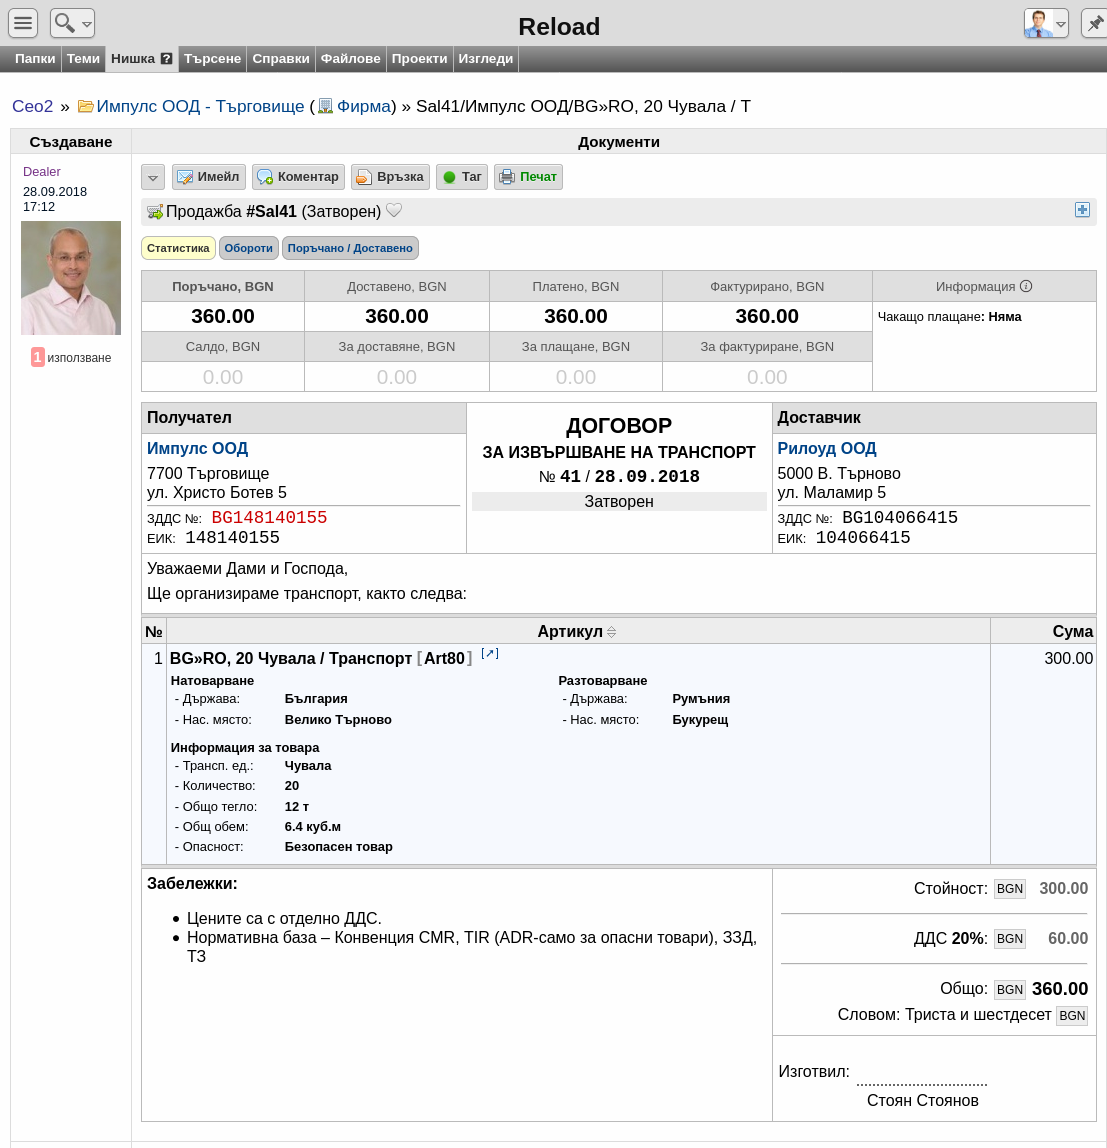The width and height of the screenshot is (1107, 1148).
Task: Open the article external link icon next to Art80
Action: 490,654
